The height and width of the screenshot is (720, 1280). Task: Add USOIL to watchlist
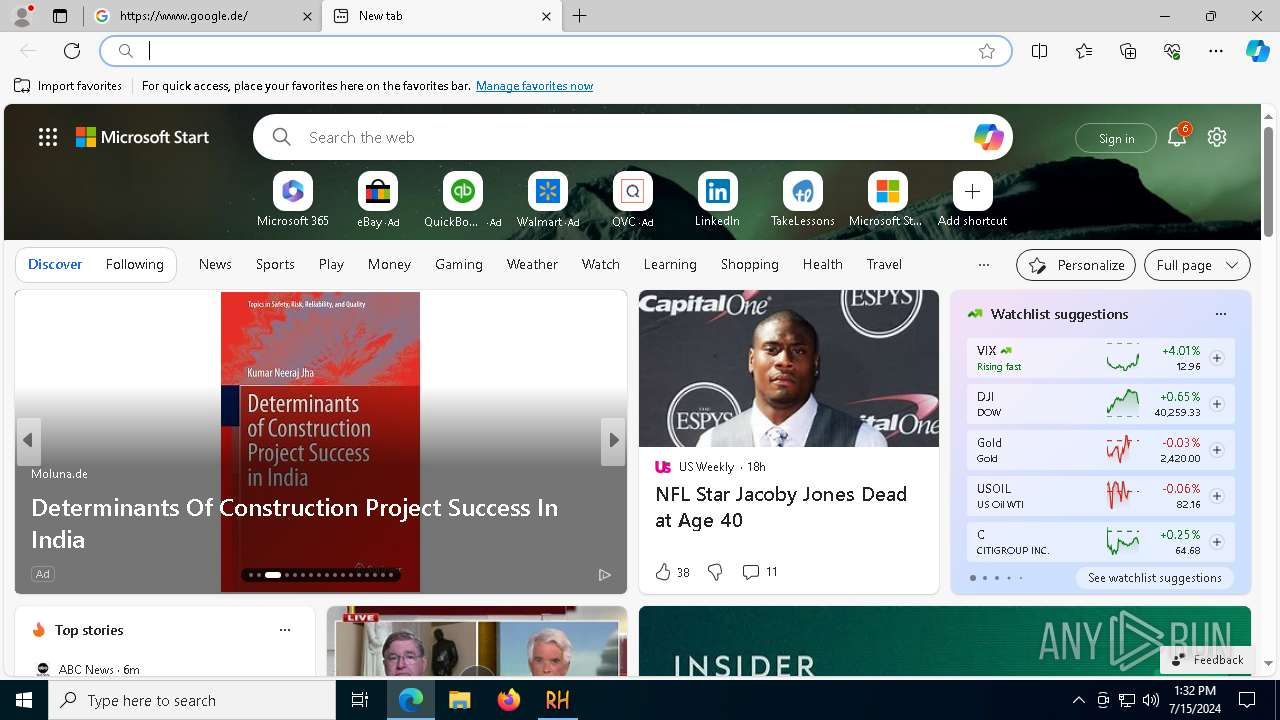[x=1216, y=496]
